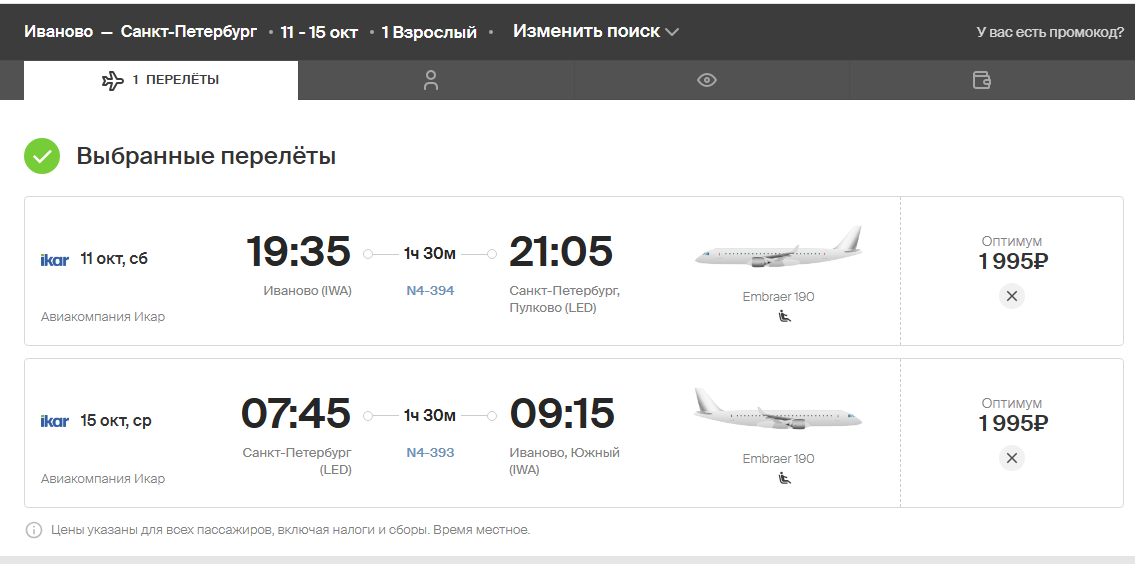This screenshot has width=1135, height=564.
Task: Open flight number N4-394 link
Action: tap(430, 290)
